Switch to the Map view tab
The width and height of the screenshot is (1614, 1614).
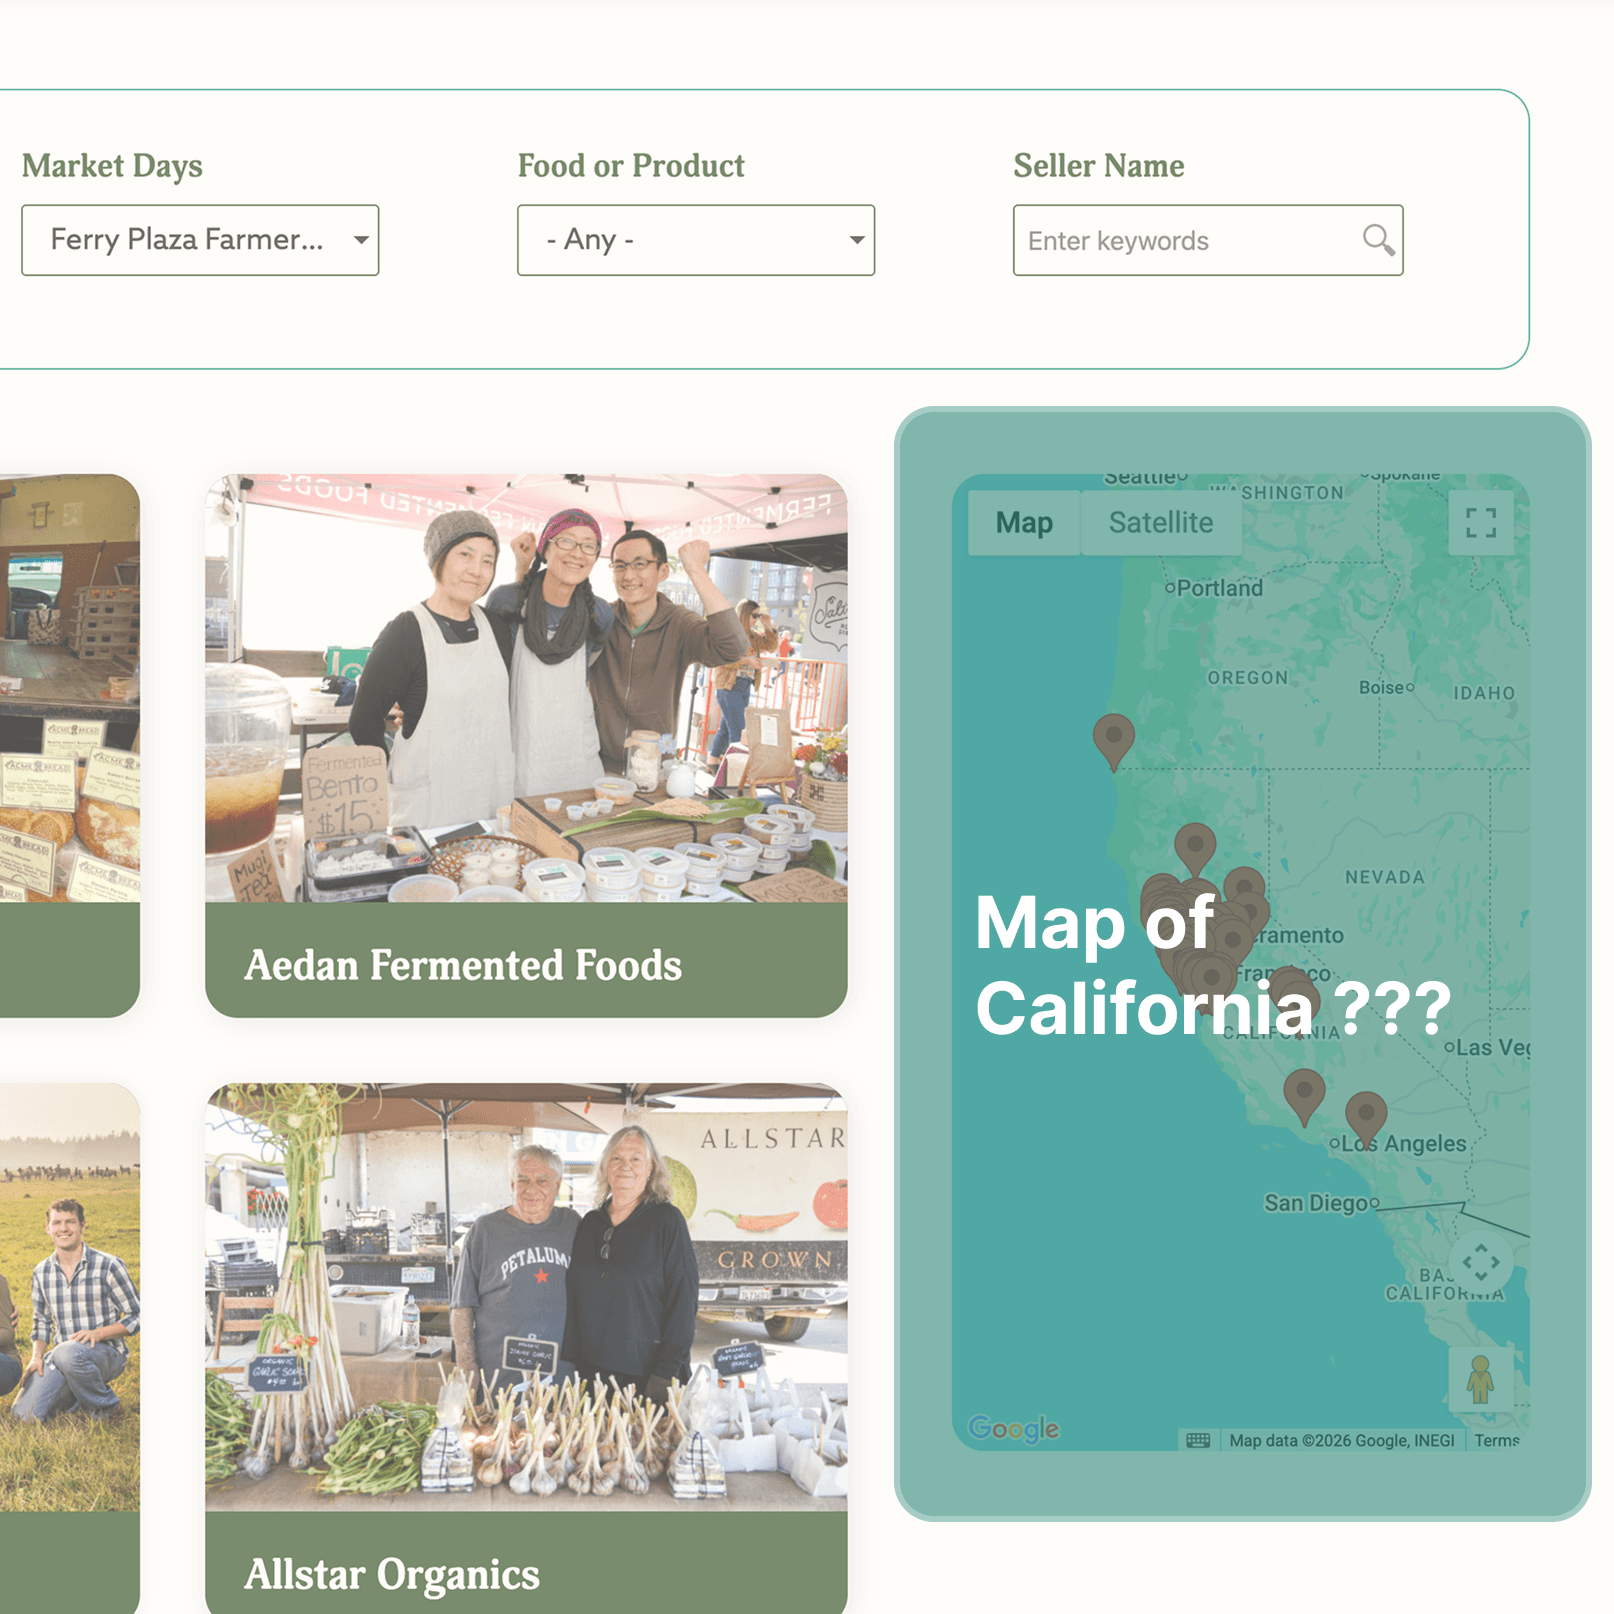(1024, 522)
